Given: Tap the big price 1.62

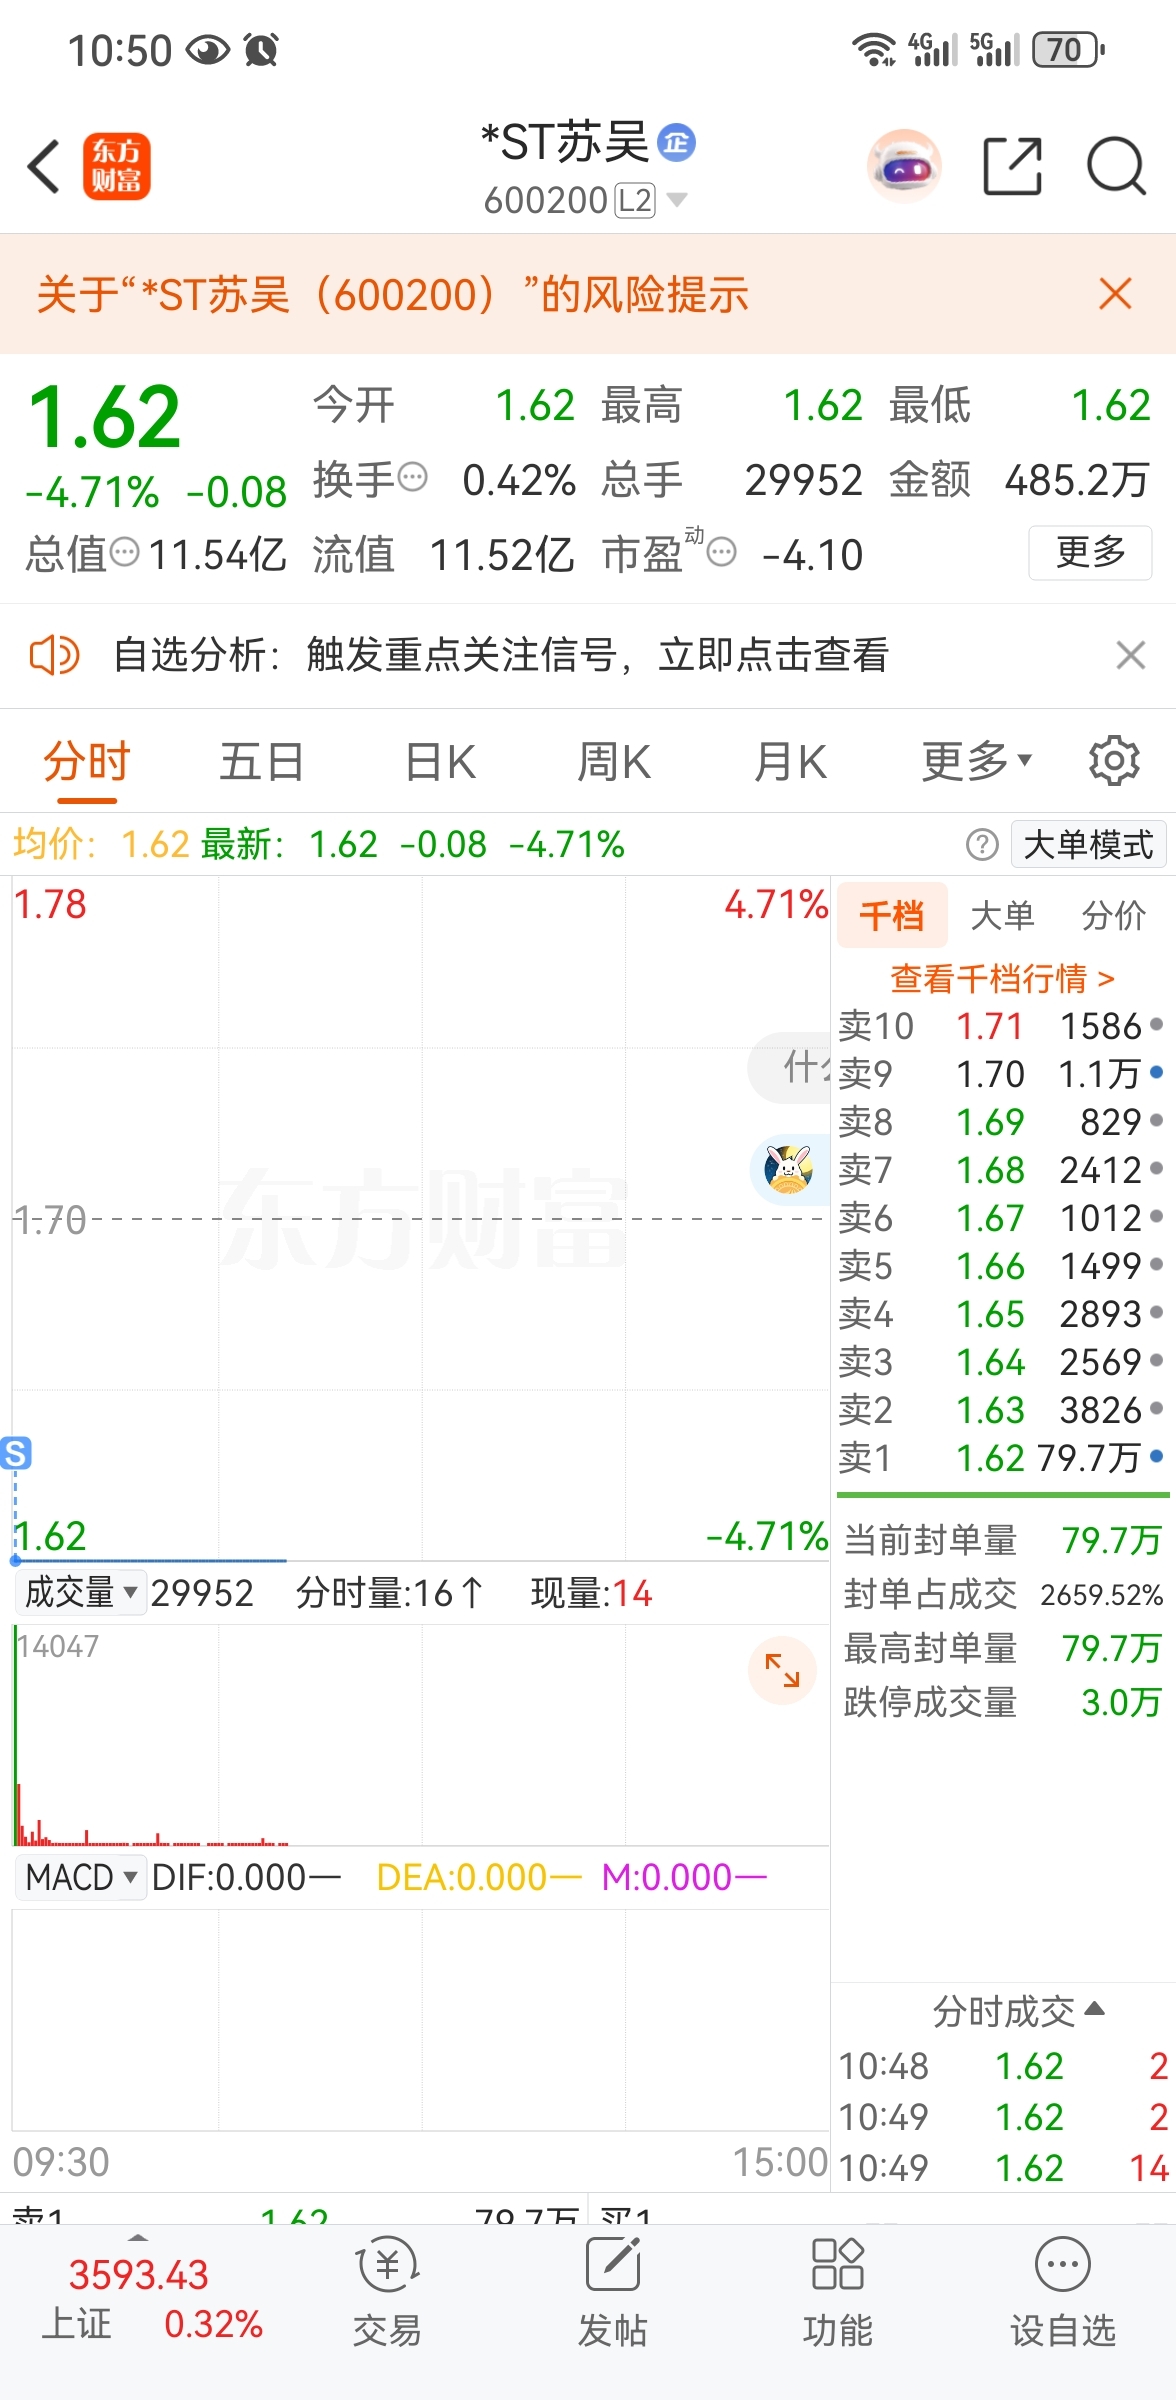Looking at the screenshot, I should coord(105,418).
